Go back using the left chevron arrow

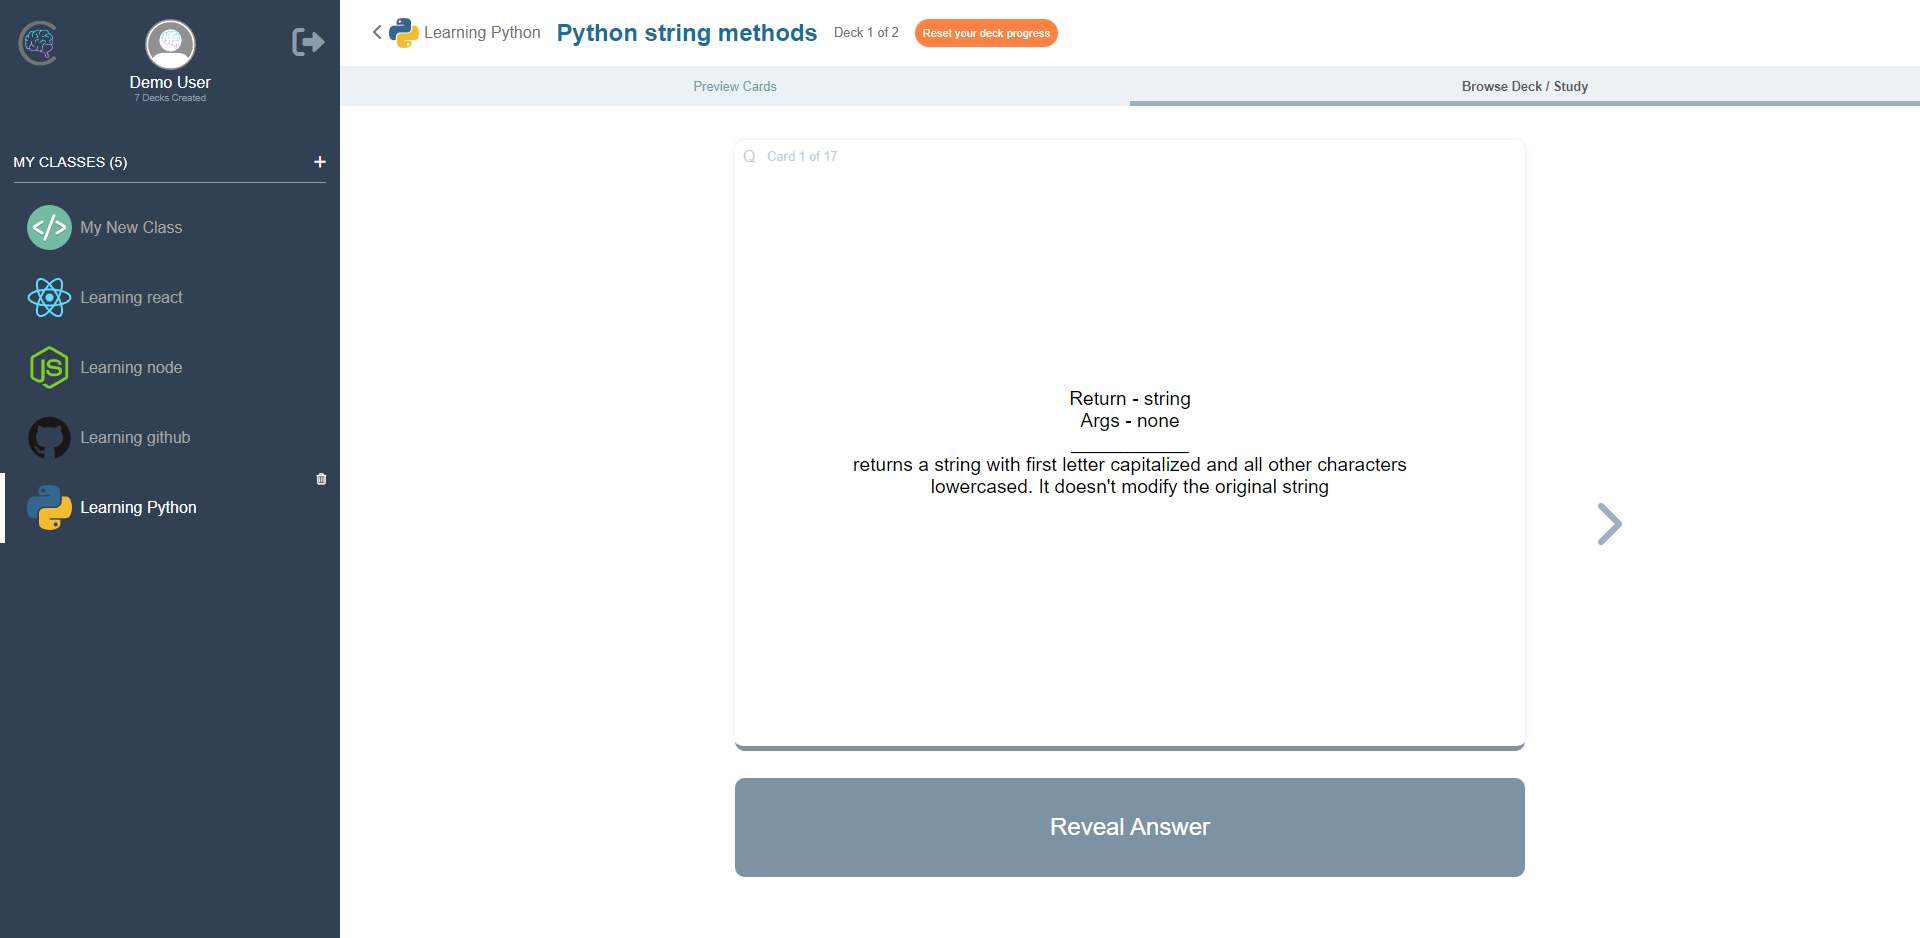[x=377, y=32]
